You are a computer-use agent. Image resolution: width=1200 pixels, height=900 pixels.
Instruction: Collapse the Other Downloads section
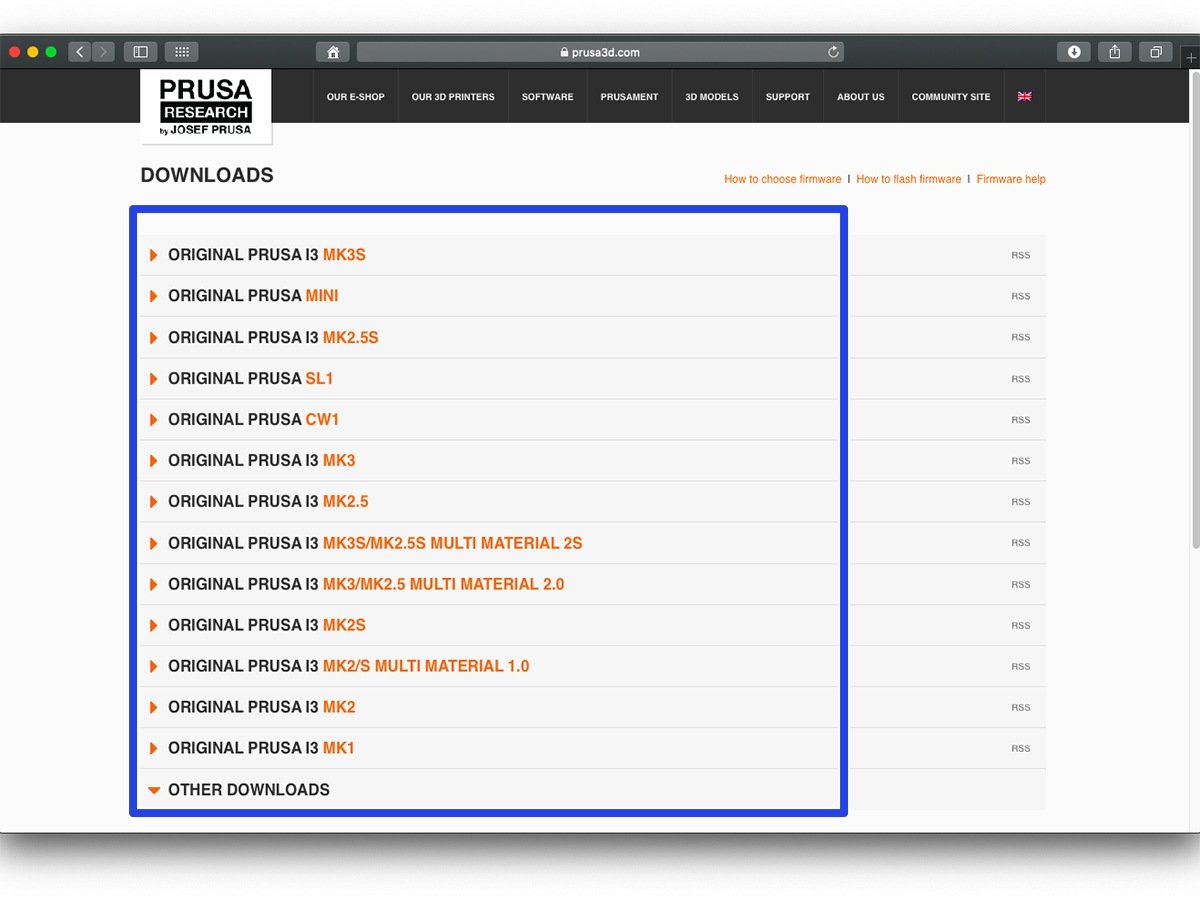coord(248,790)
